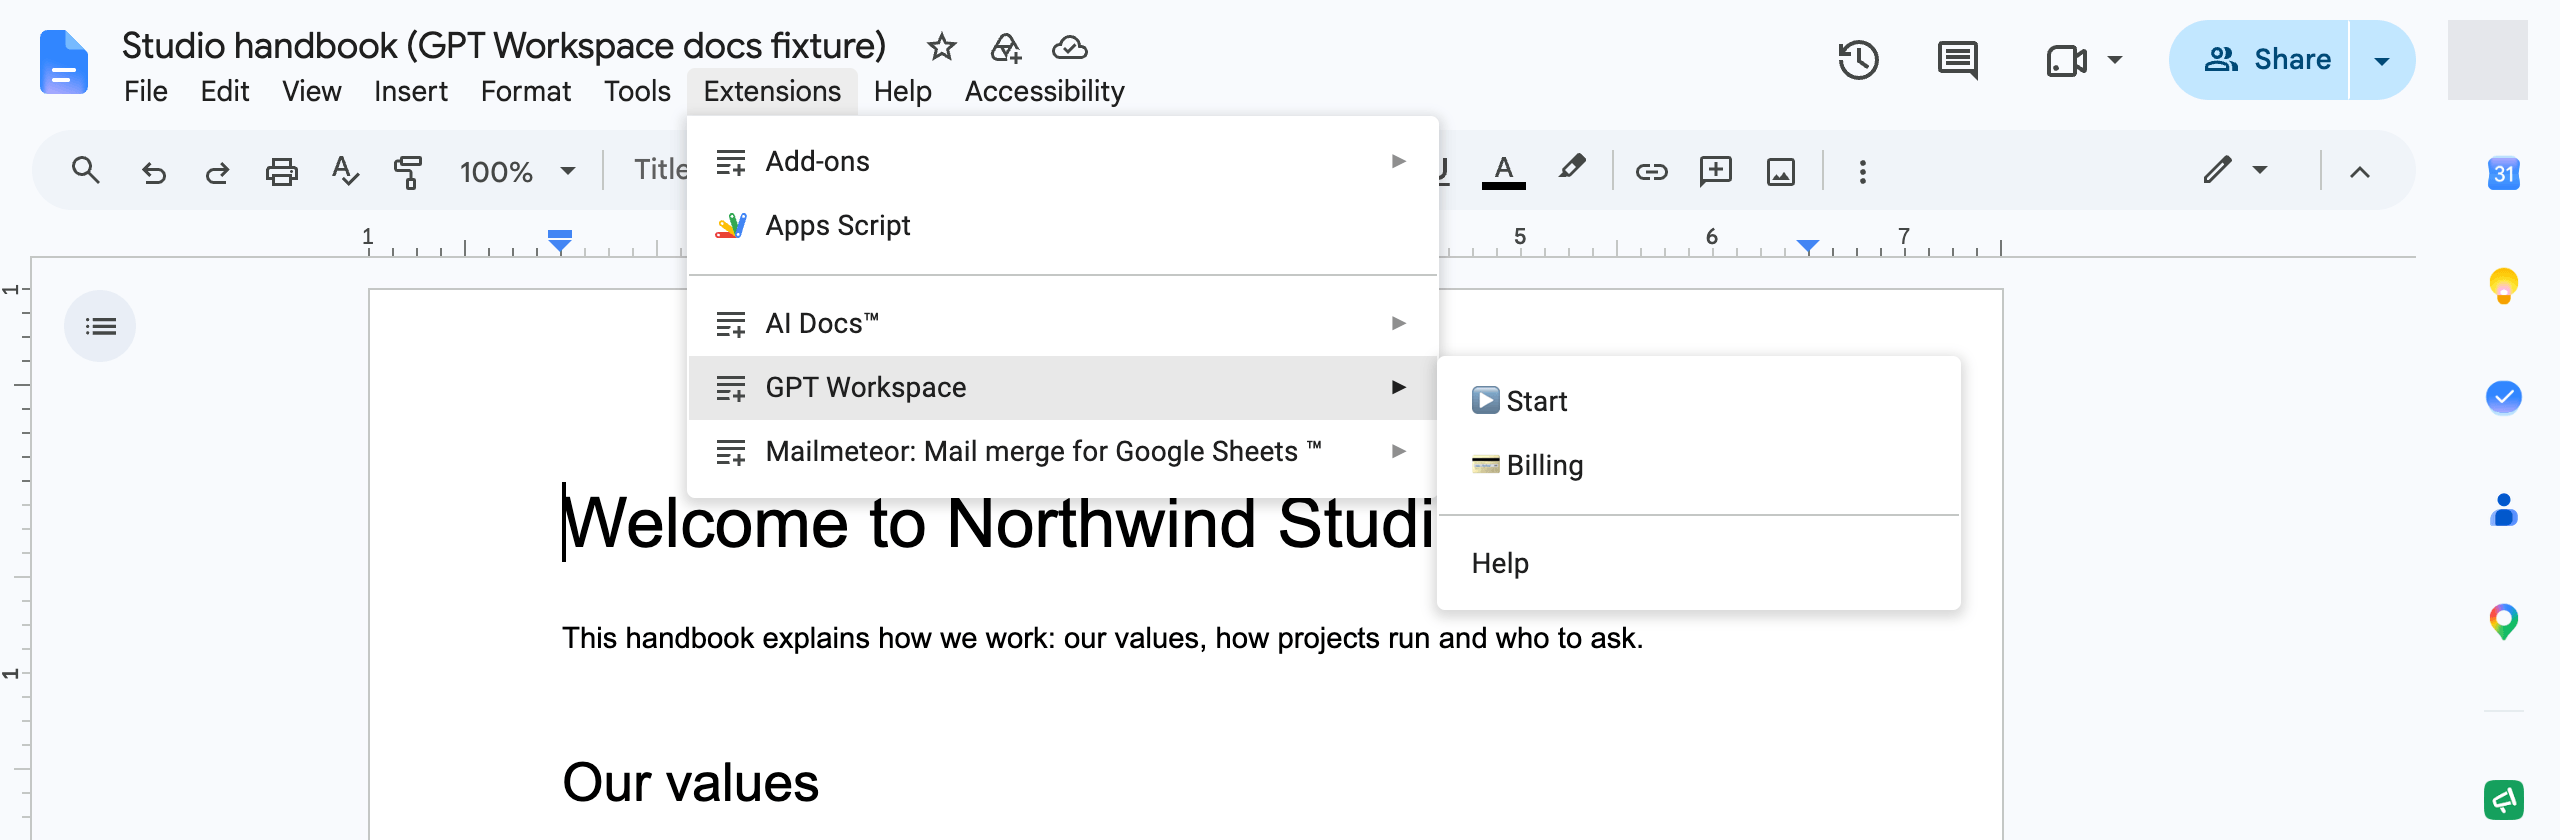Open Google Keep side panel
The width and height of the screenshot is (2560, 840).
[2503, 286]
